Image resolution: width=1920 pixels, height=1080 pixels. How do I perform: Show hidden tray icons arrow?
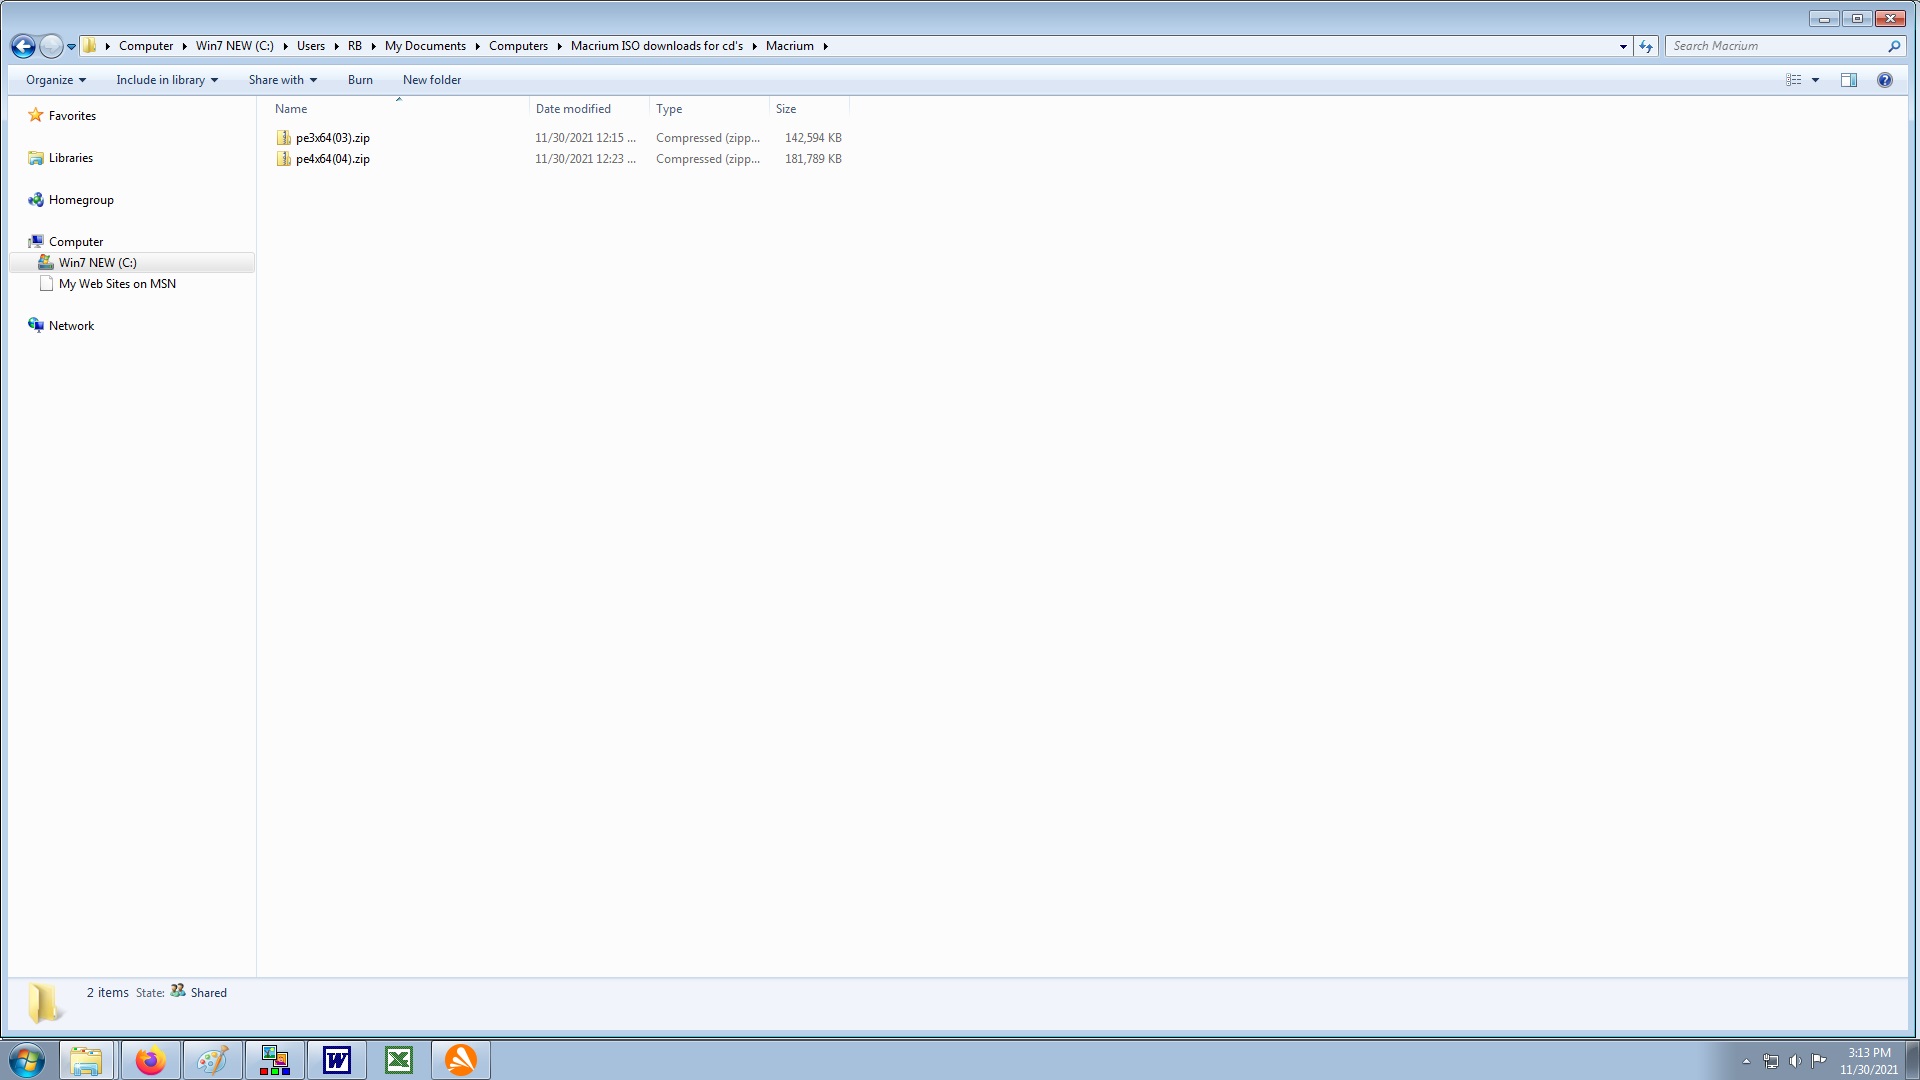click(x=1746, y=1061)
